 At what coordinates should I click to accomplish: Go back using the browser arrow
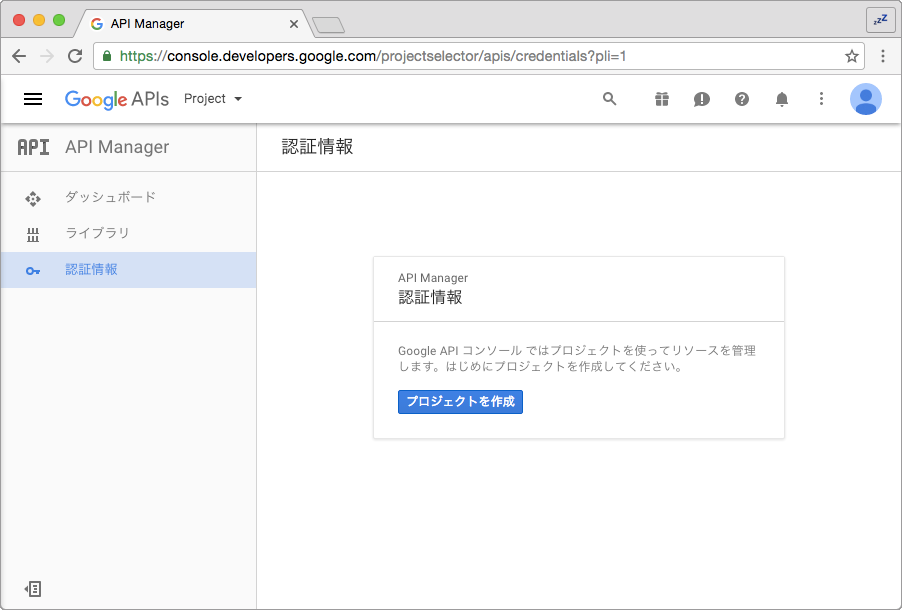click(x=19, y=56)
